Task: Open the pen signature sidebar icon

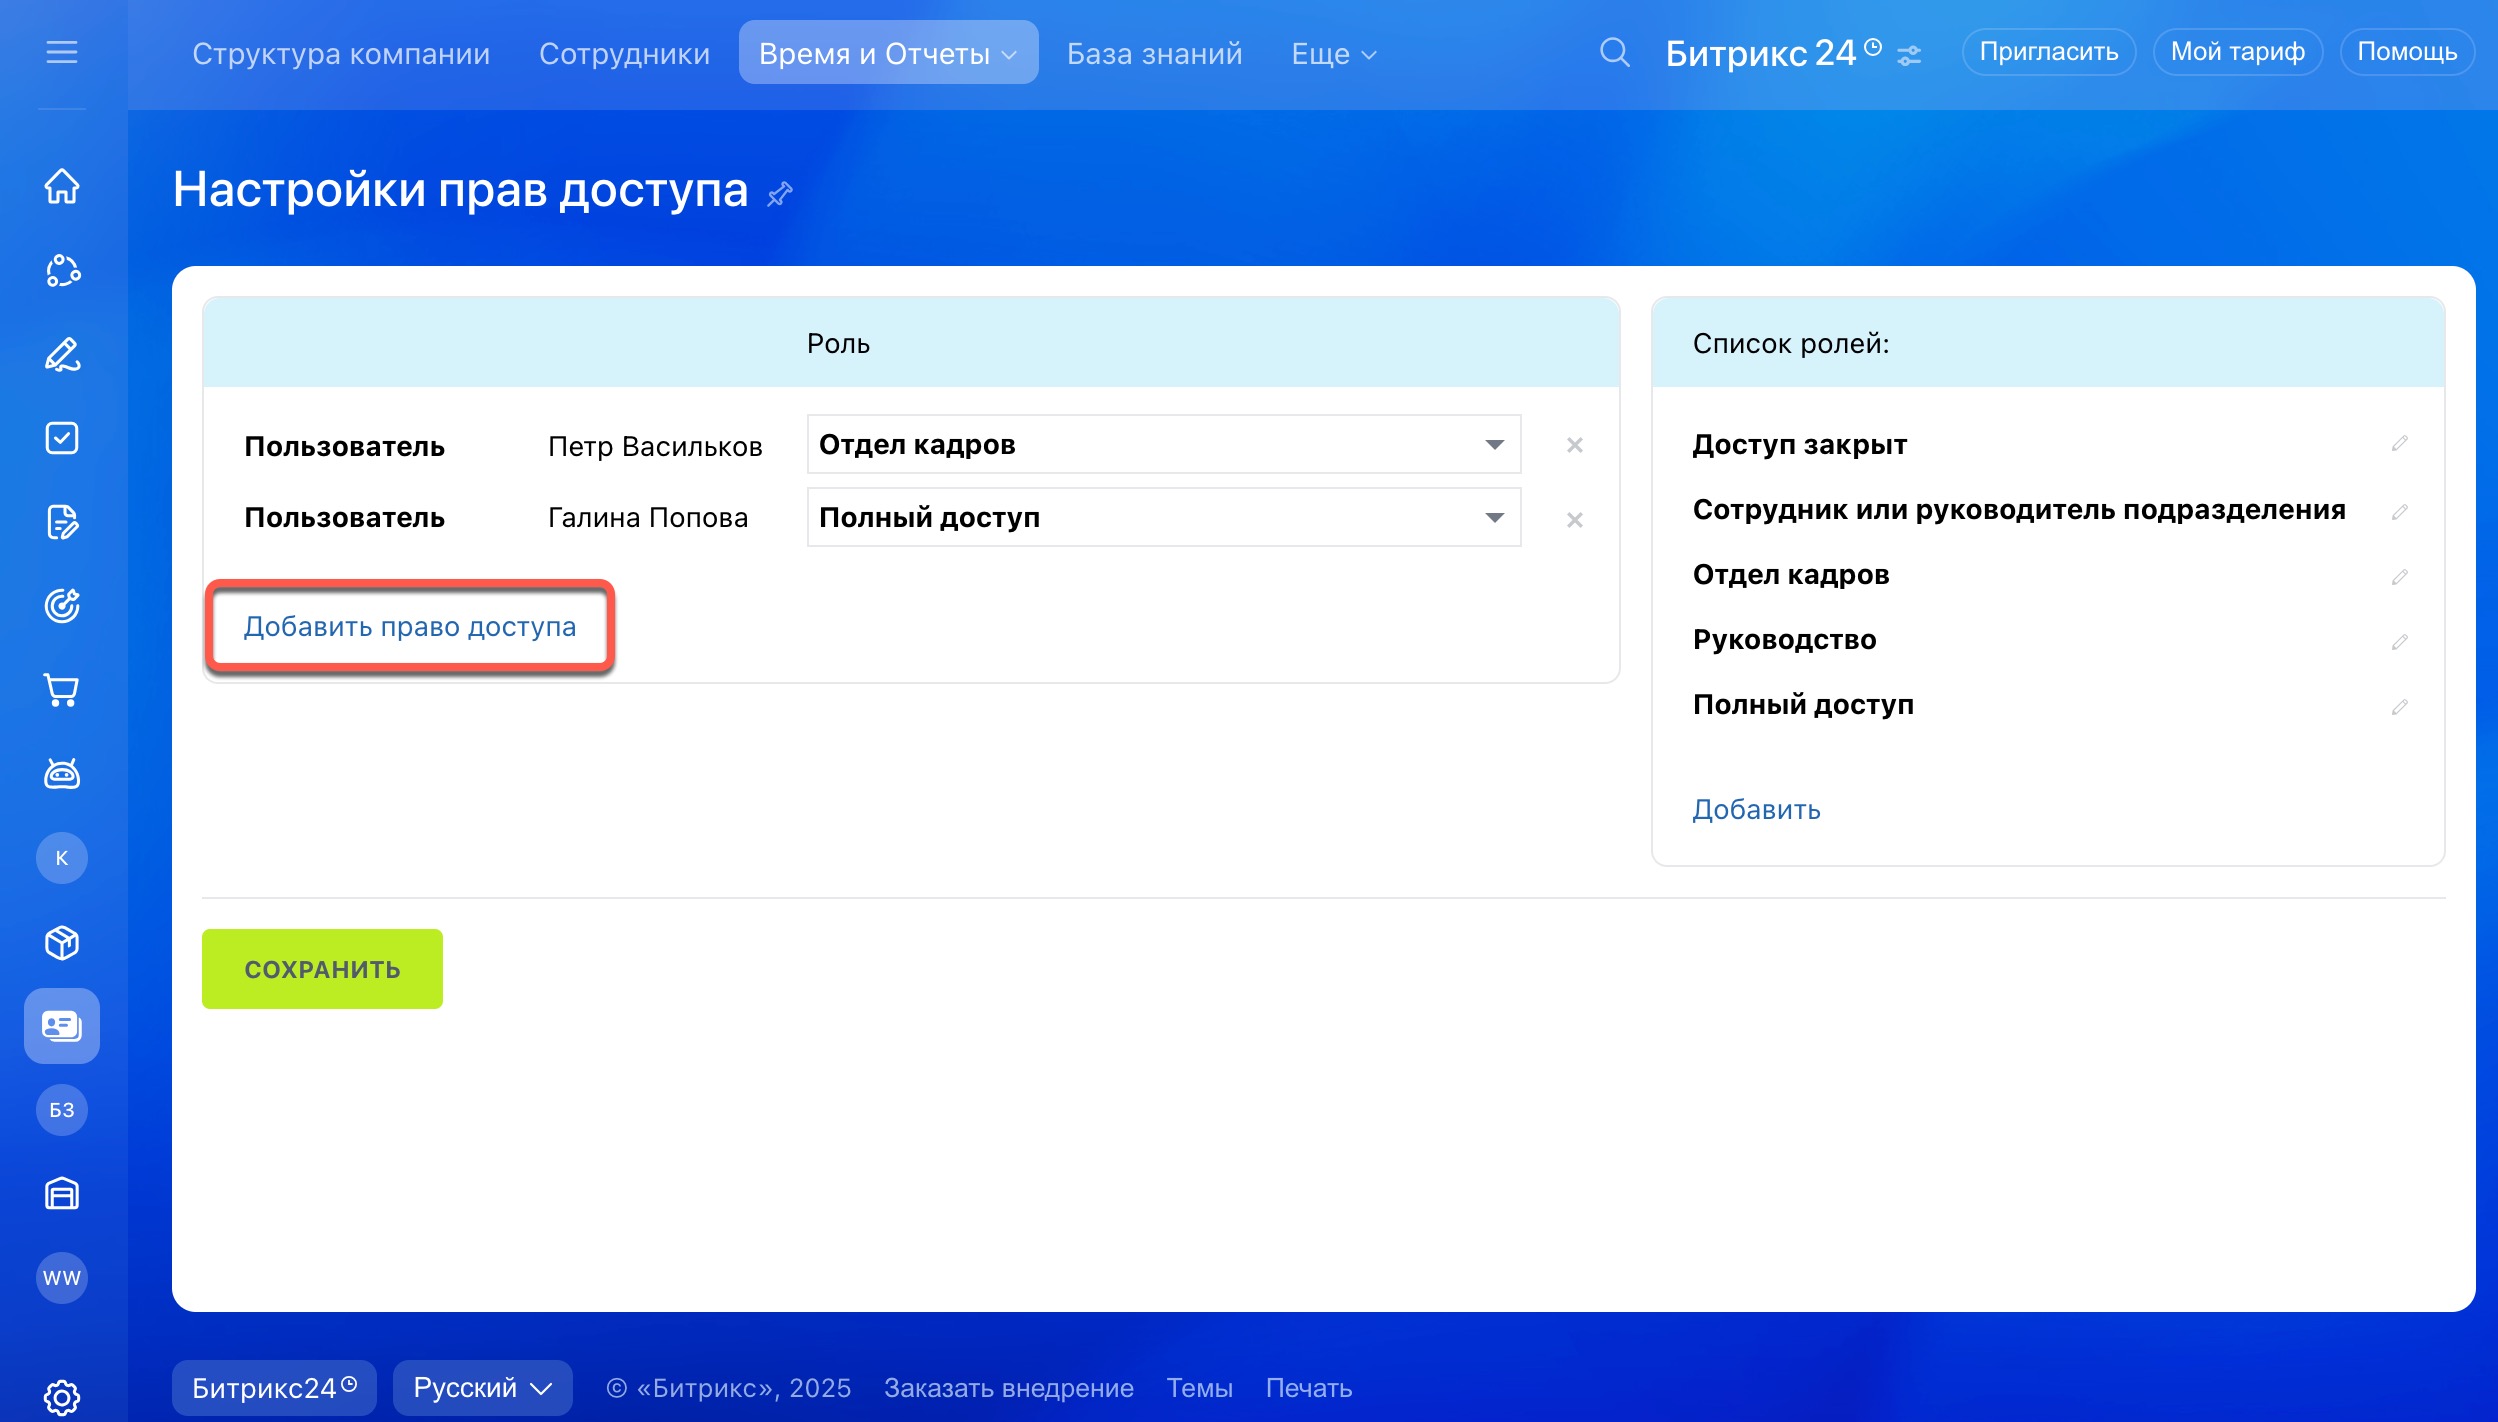Action: pos(62,355)
